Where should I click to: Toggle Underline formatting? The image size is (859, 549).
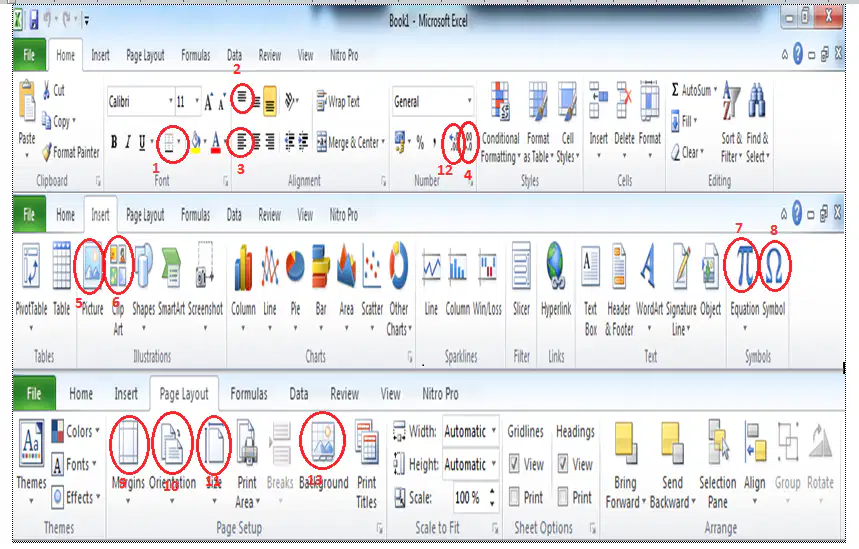[x=142, y=142]
